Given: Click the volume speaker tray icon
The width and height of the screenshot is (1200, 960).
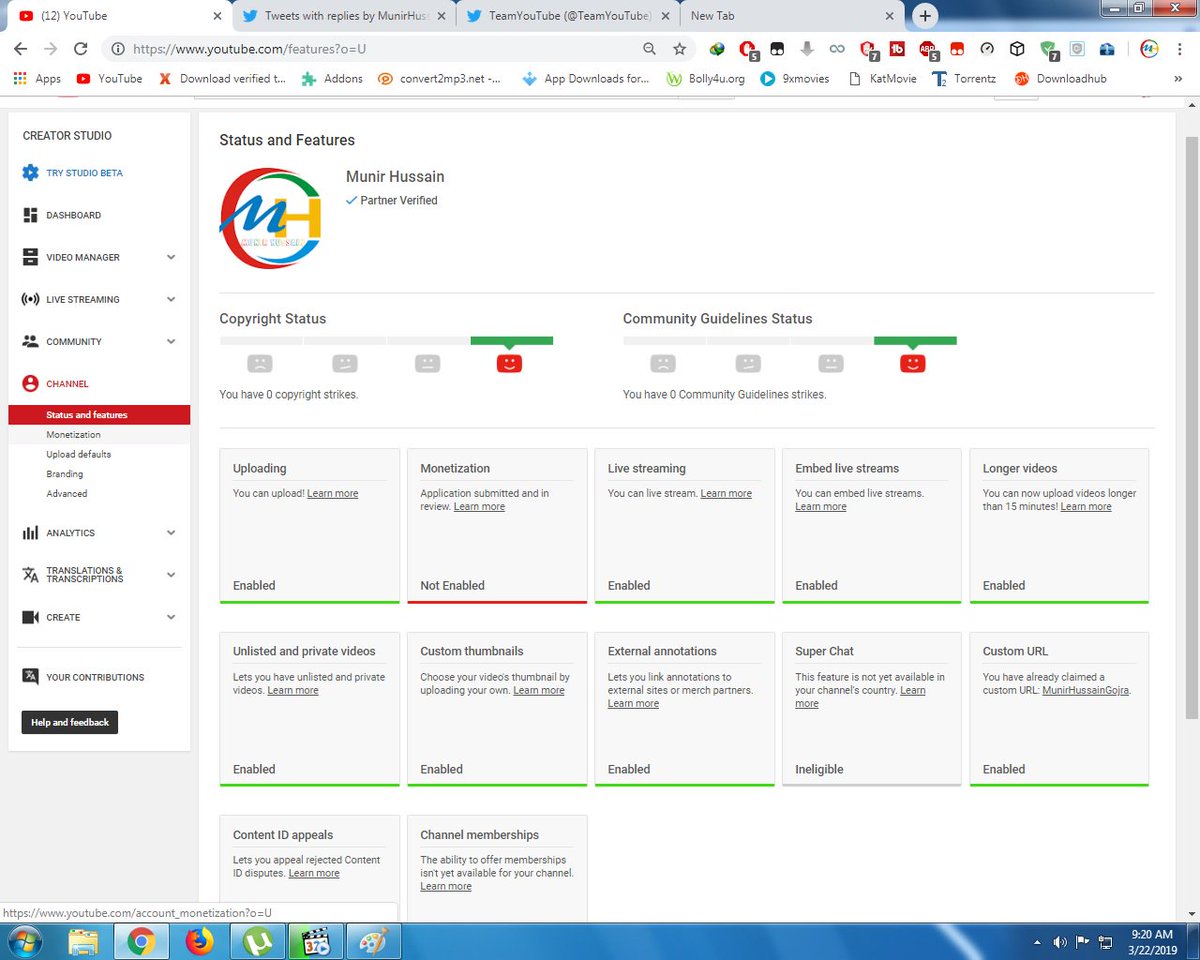Looking at the screenshot, I should (1059, 942).
